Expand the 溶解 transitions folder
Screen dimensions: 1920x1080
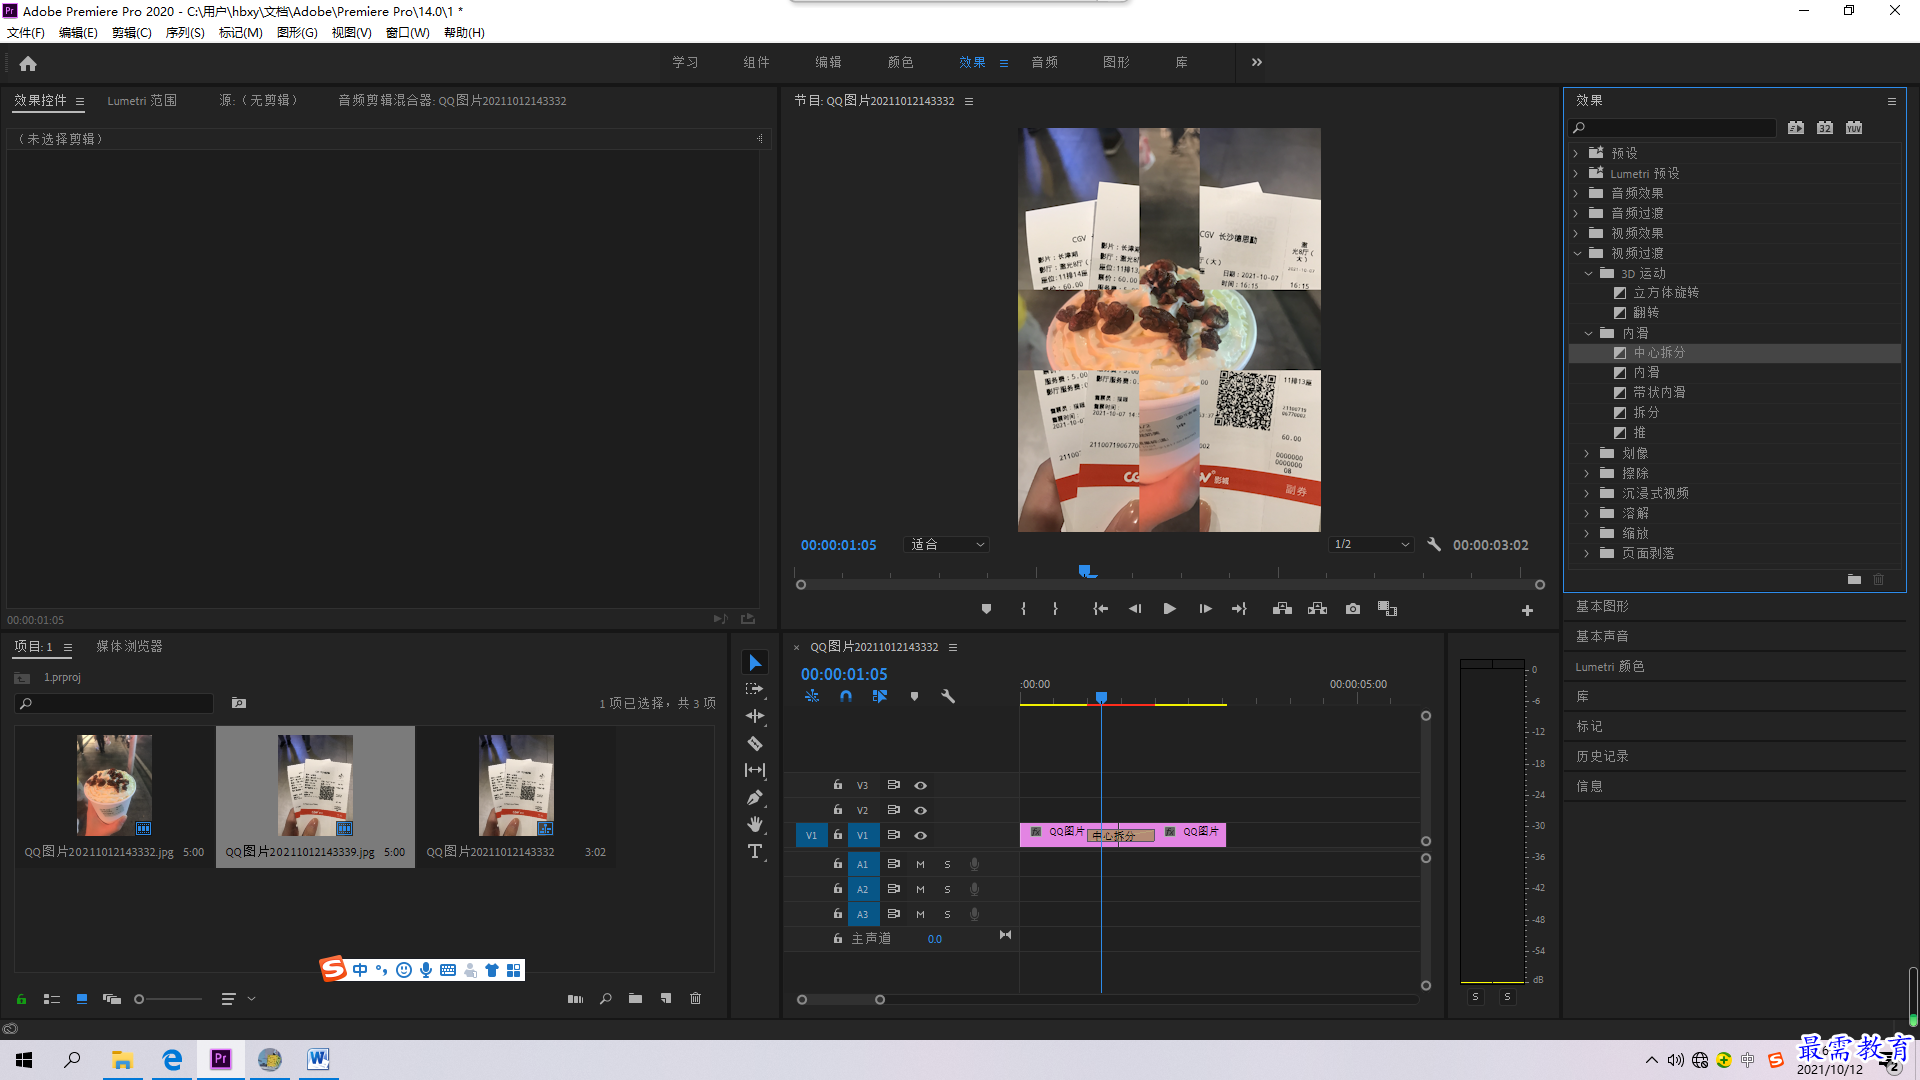click(x=1587, y=513)
